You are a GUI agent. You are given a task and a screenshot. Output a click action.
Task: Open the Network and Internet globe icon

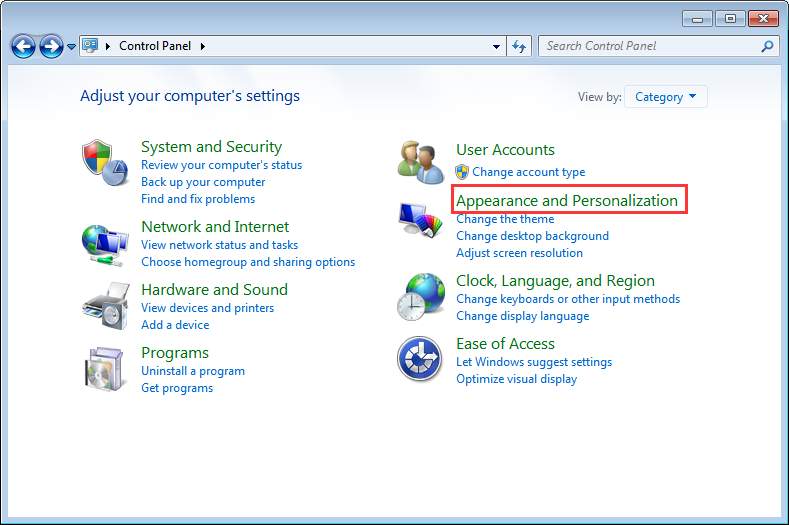coord(105,245)
